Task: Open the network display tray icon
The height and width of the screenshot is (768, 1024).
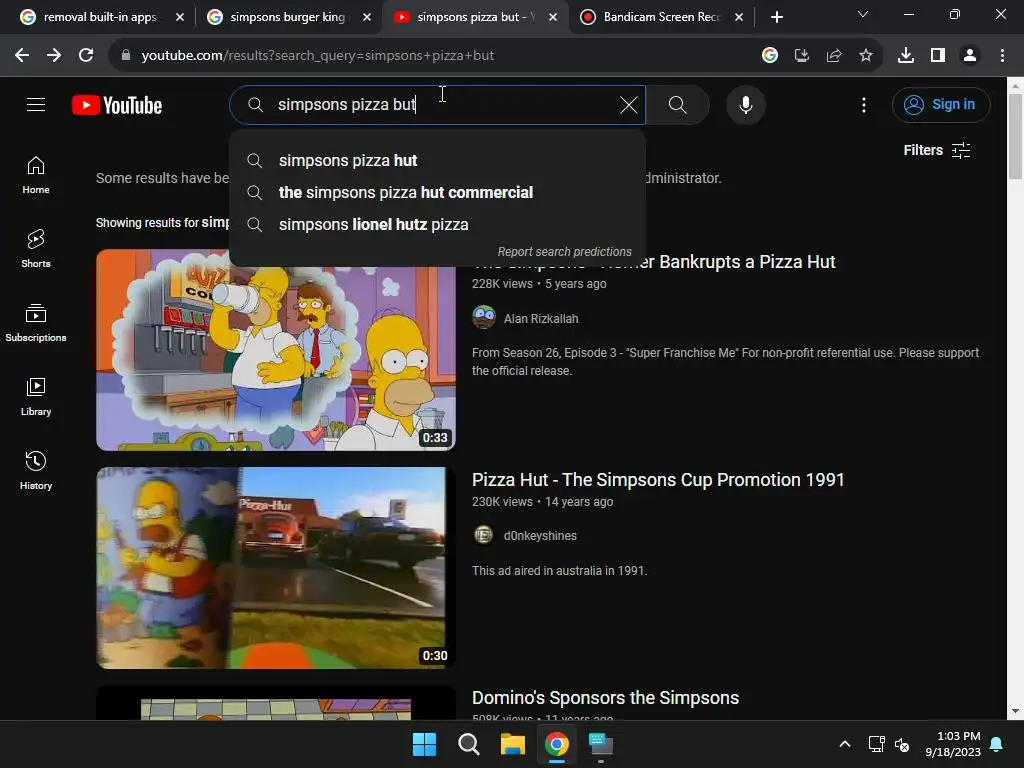Action: pos(876,744)
